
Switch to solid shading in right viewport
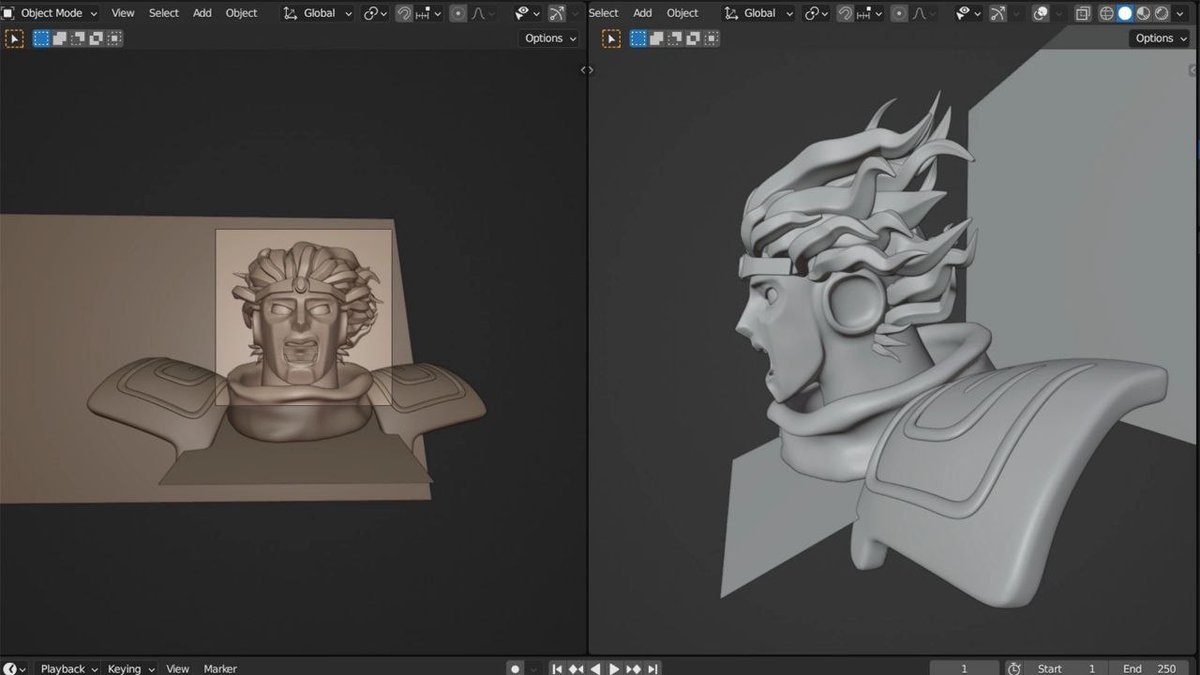click(x=1125, y=13)
